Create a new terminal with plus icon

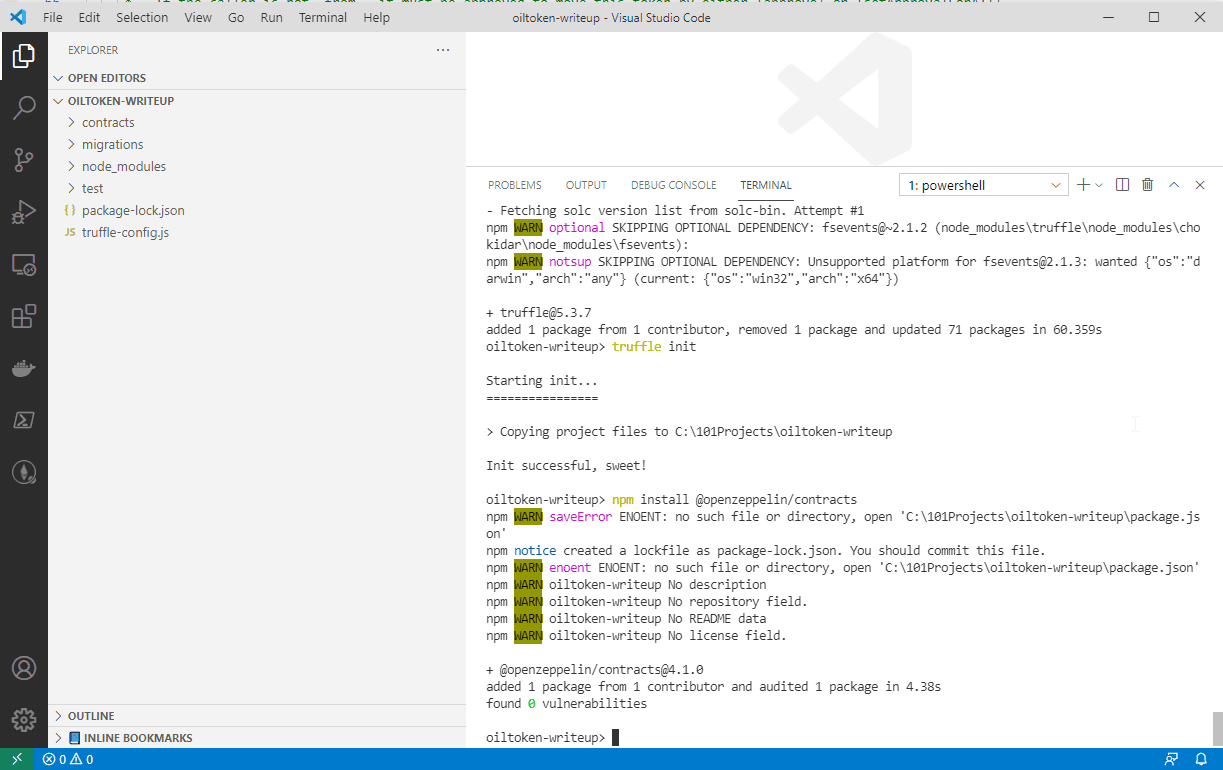(x=1083, y=185)
